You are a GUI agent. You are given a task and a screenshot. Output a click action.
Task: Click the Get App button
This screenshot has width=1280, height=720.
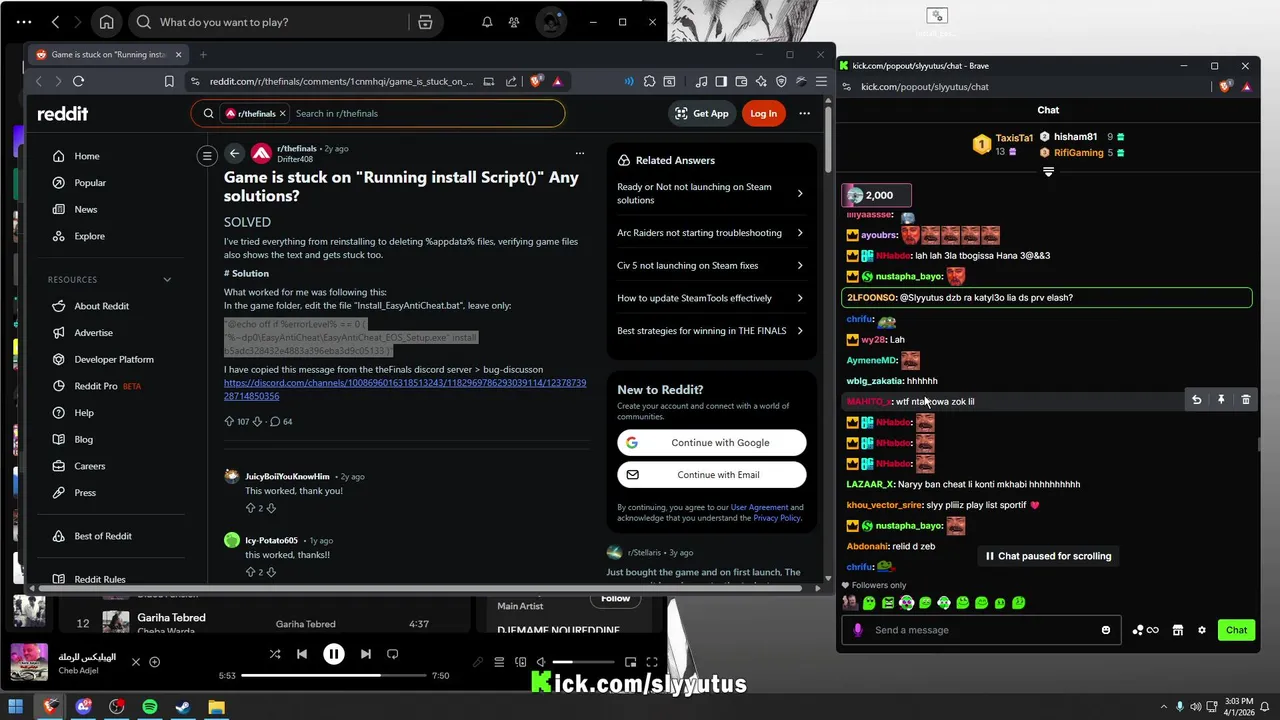click(x=701, y=113)
